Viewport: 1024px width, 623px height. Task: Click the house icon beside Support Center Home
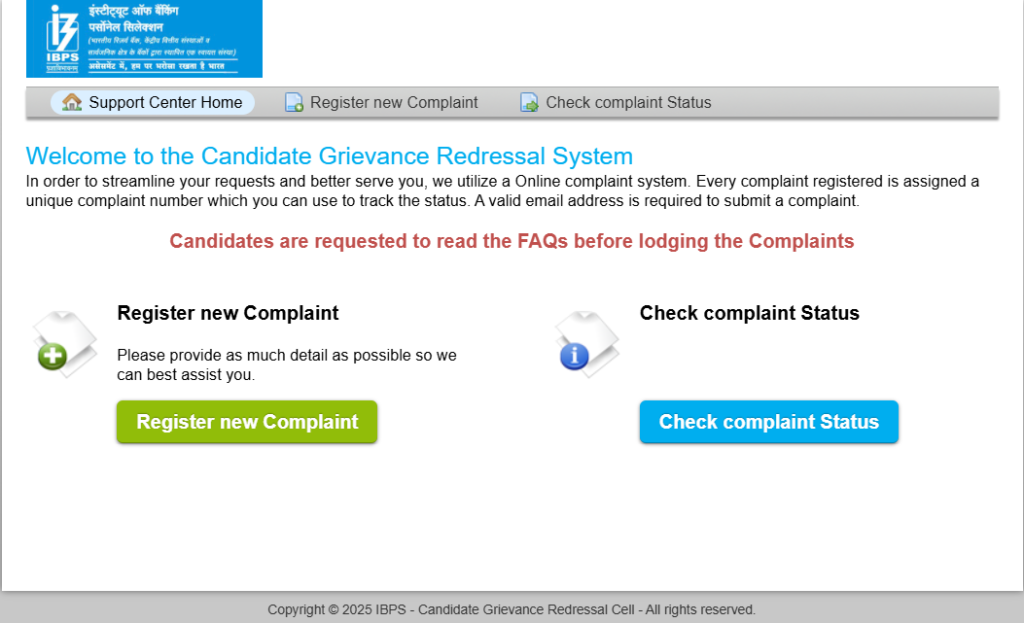(72, 102)
